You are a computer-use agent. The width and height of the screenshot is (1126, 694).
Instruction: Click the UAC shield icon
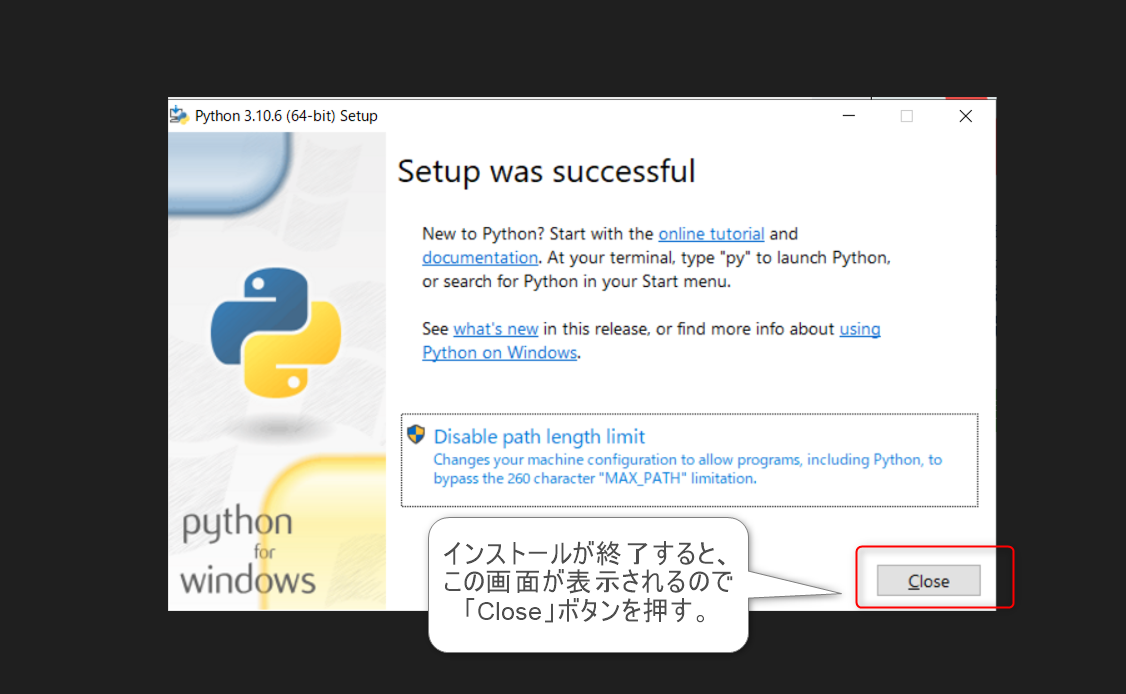coord(416,435)
